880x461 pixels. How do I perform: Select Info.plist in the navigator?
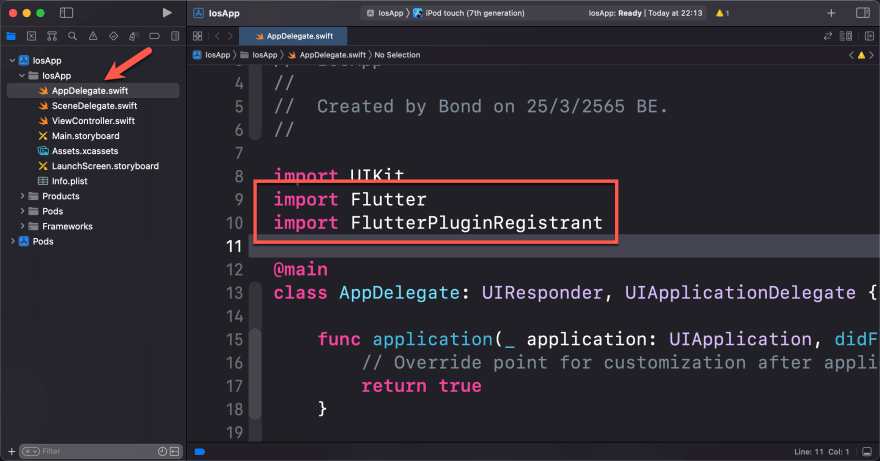point(70,181)
